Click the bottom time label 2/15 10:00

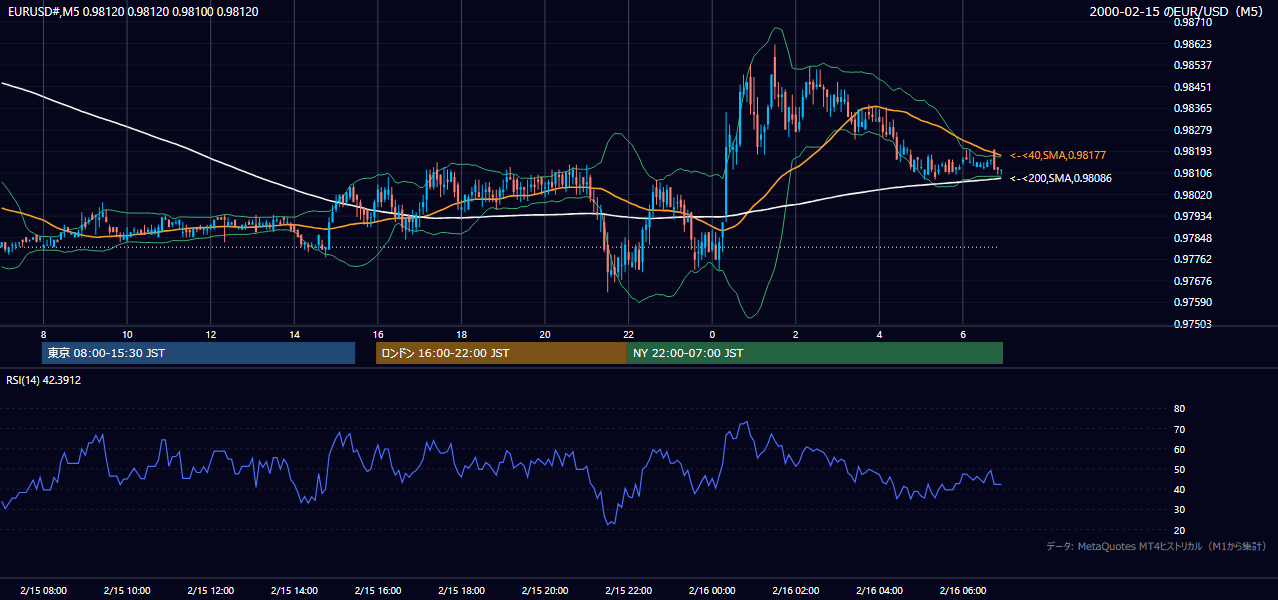127,591
